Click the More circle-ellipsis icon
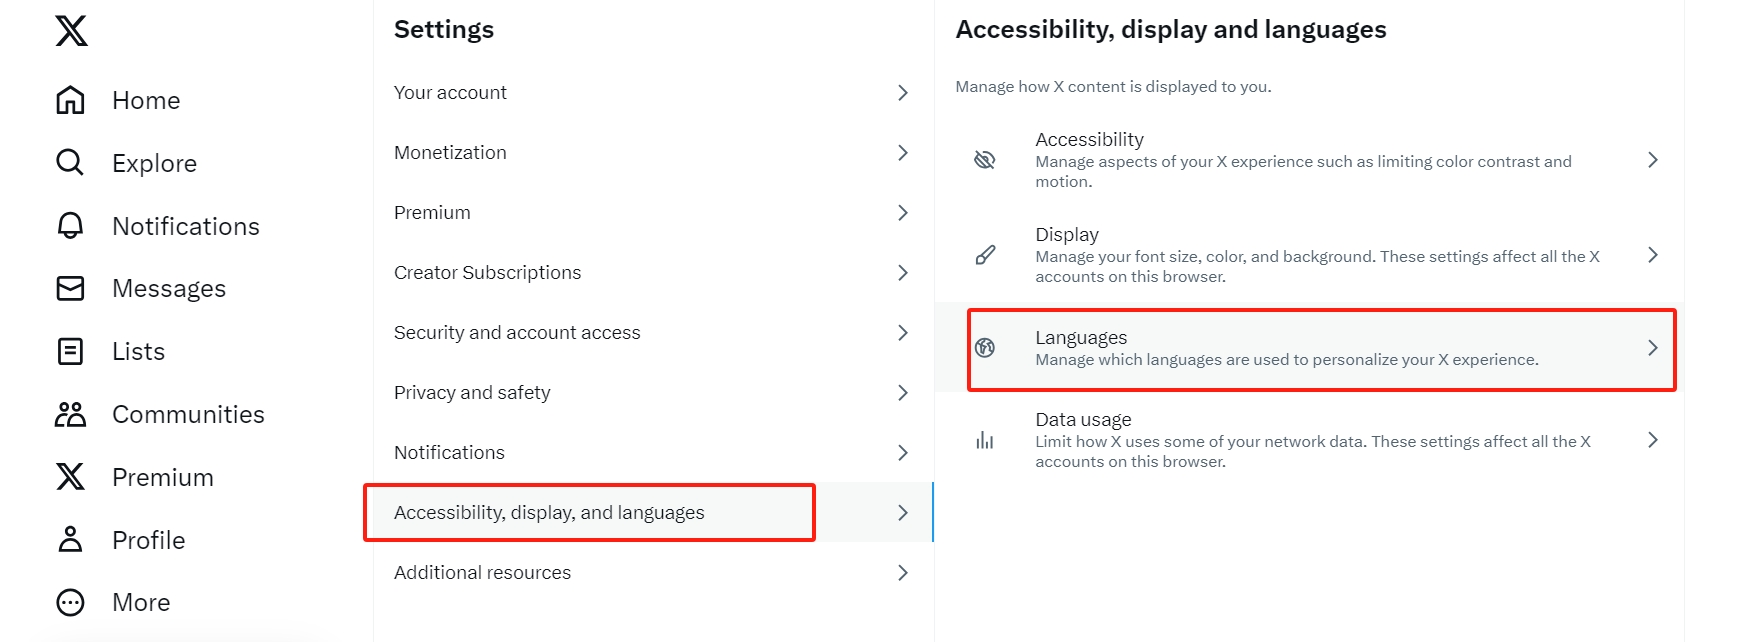 pos(70,602)
